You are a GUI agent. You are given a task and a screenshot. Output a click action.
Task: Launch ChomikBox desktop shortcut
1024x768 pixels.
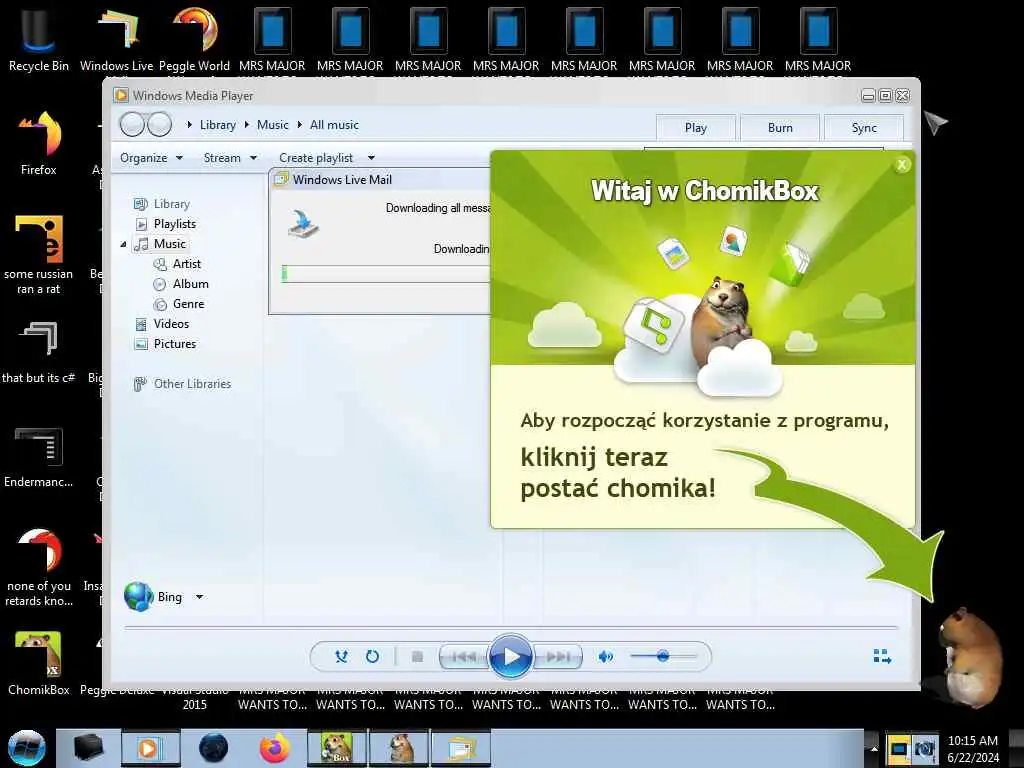[x=39, y=663]
